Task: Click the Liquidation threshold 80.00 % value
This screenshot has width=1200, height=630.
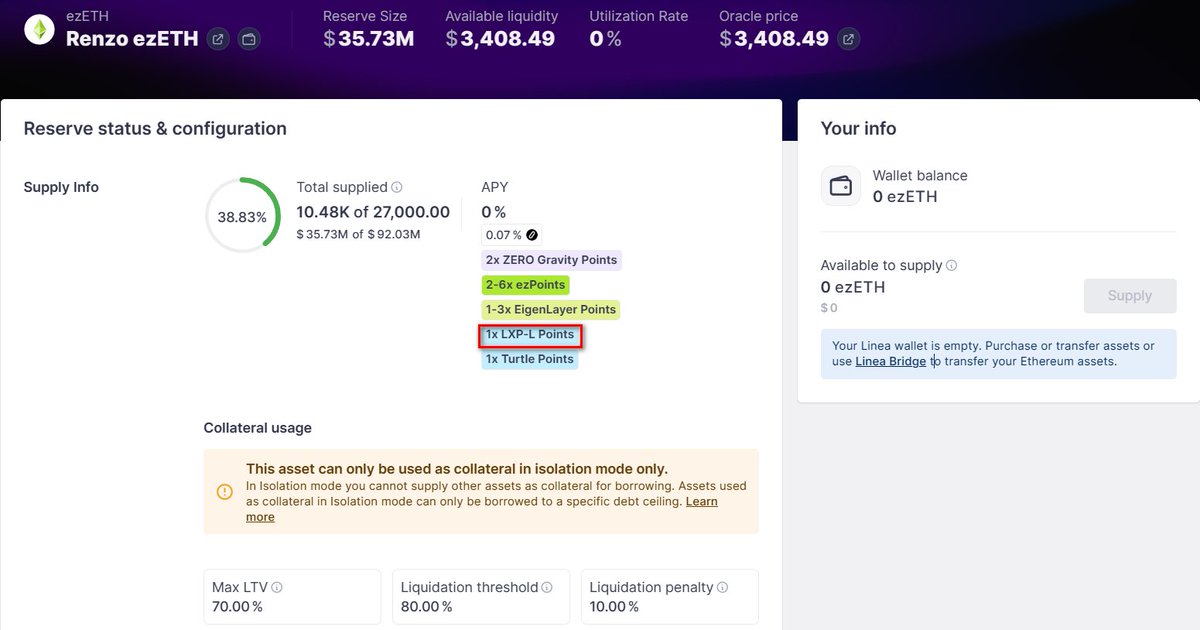Action: [427, 607]
